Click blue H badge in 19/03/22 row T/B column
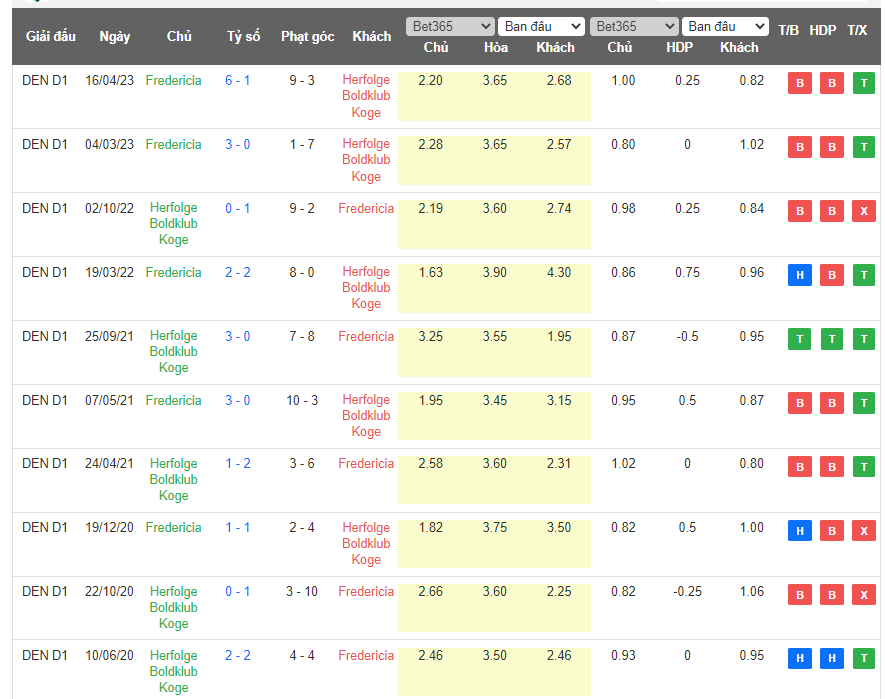Screen dimensions: 885x699 [799, 275]
